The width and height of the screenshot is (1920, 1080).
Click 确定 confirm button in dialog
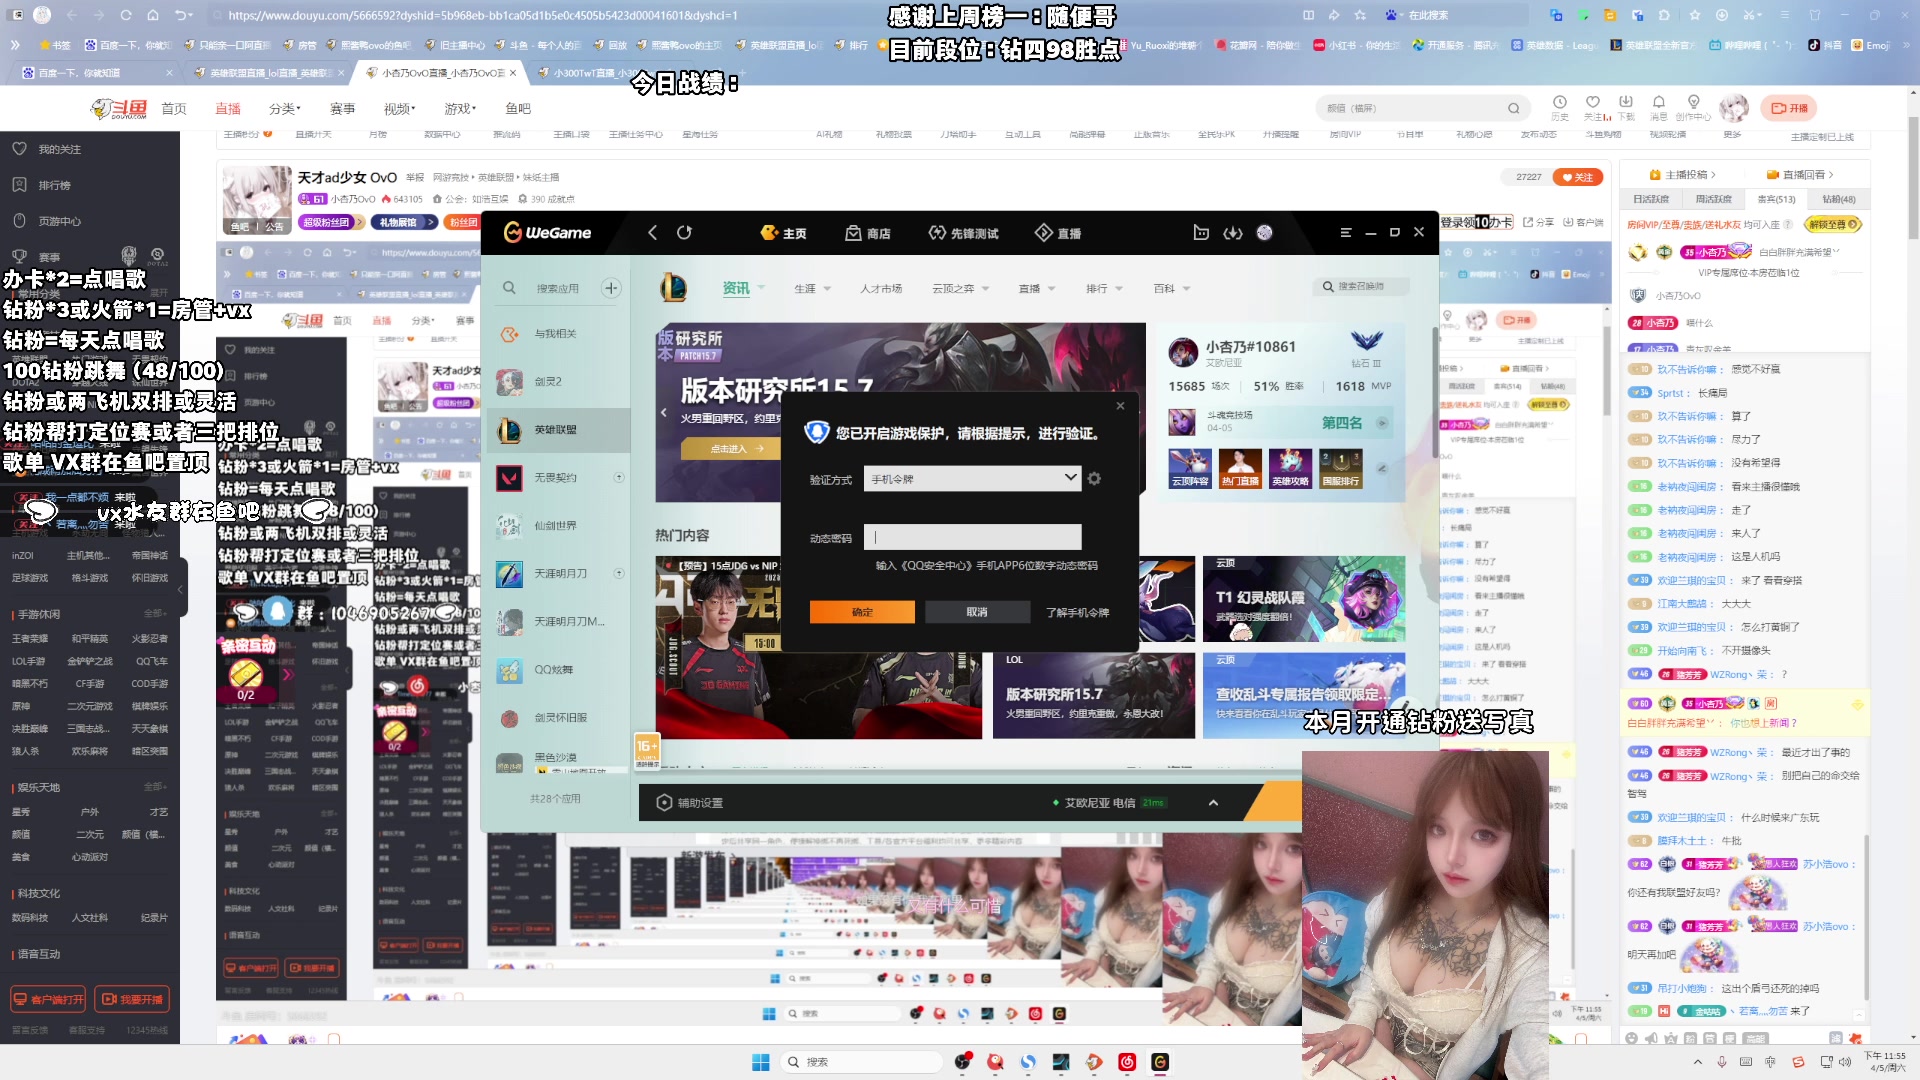pyautogui.click(x=862, y=612)
